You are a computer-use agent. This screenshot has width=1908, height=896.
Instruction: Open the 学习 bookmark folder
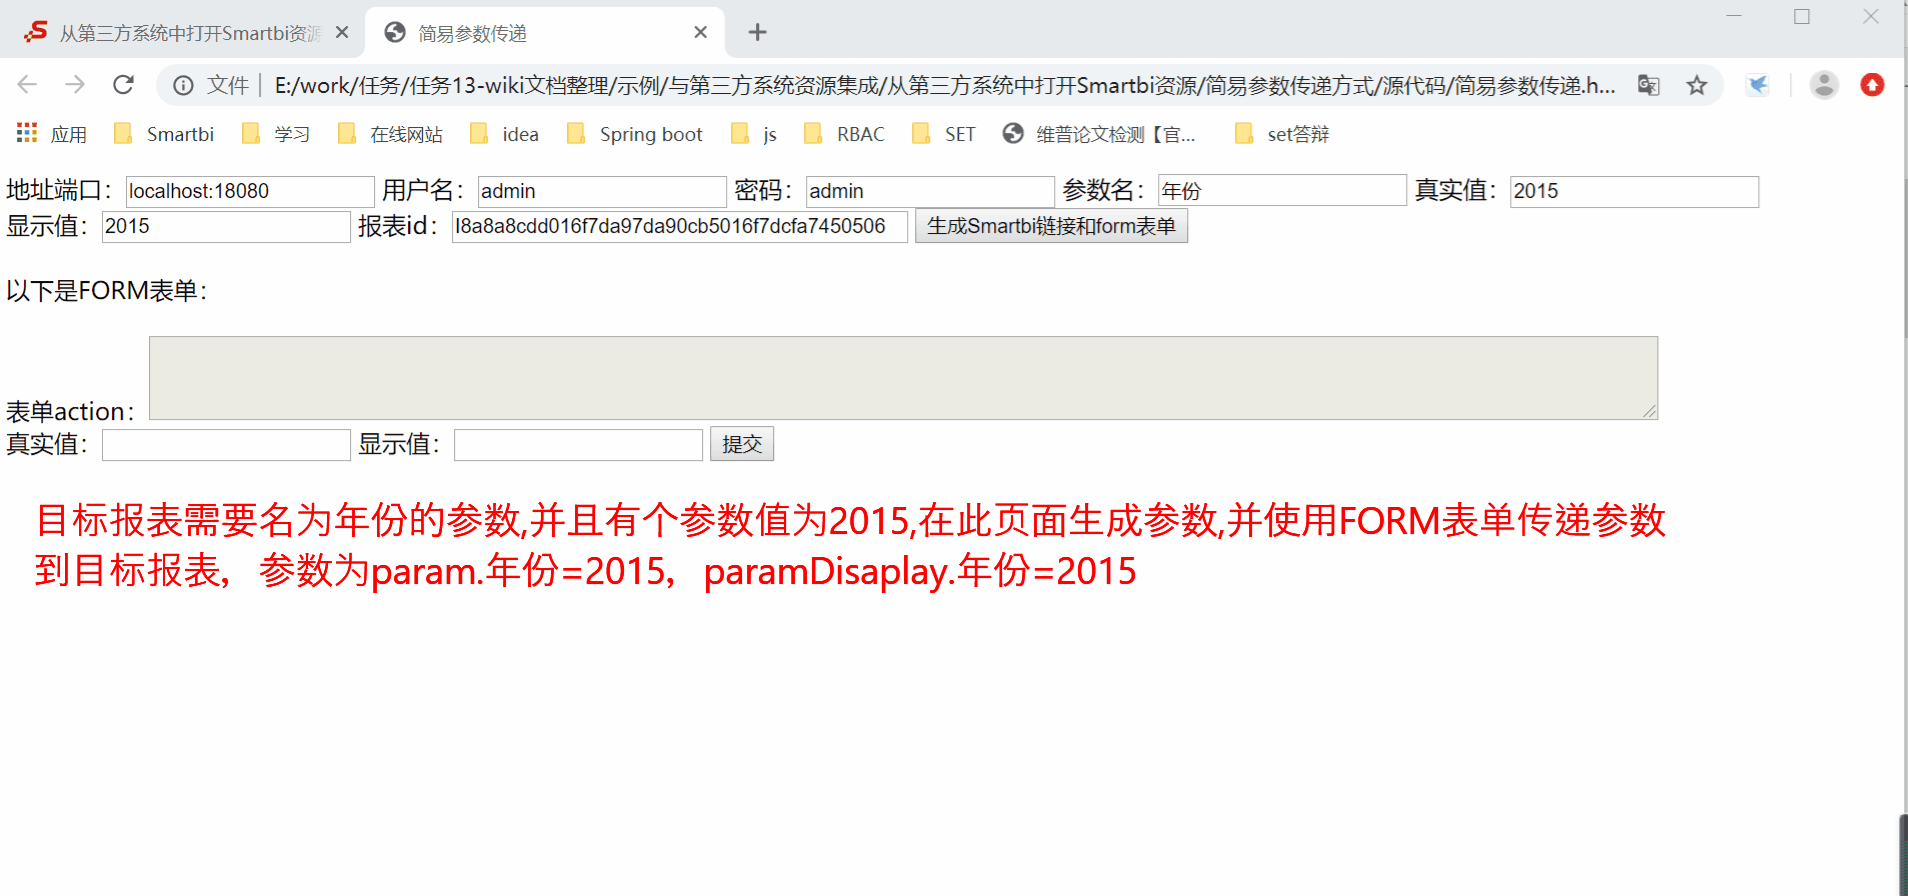[277, 134]
